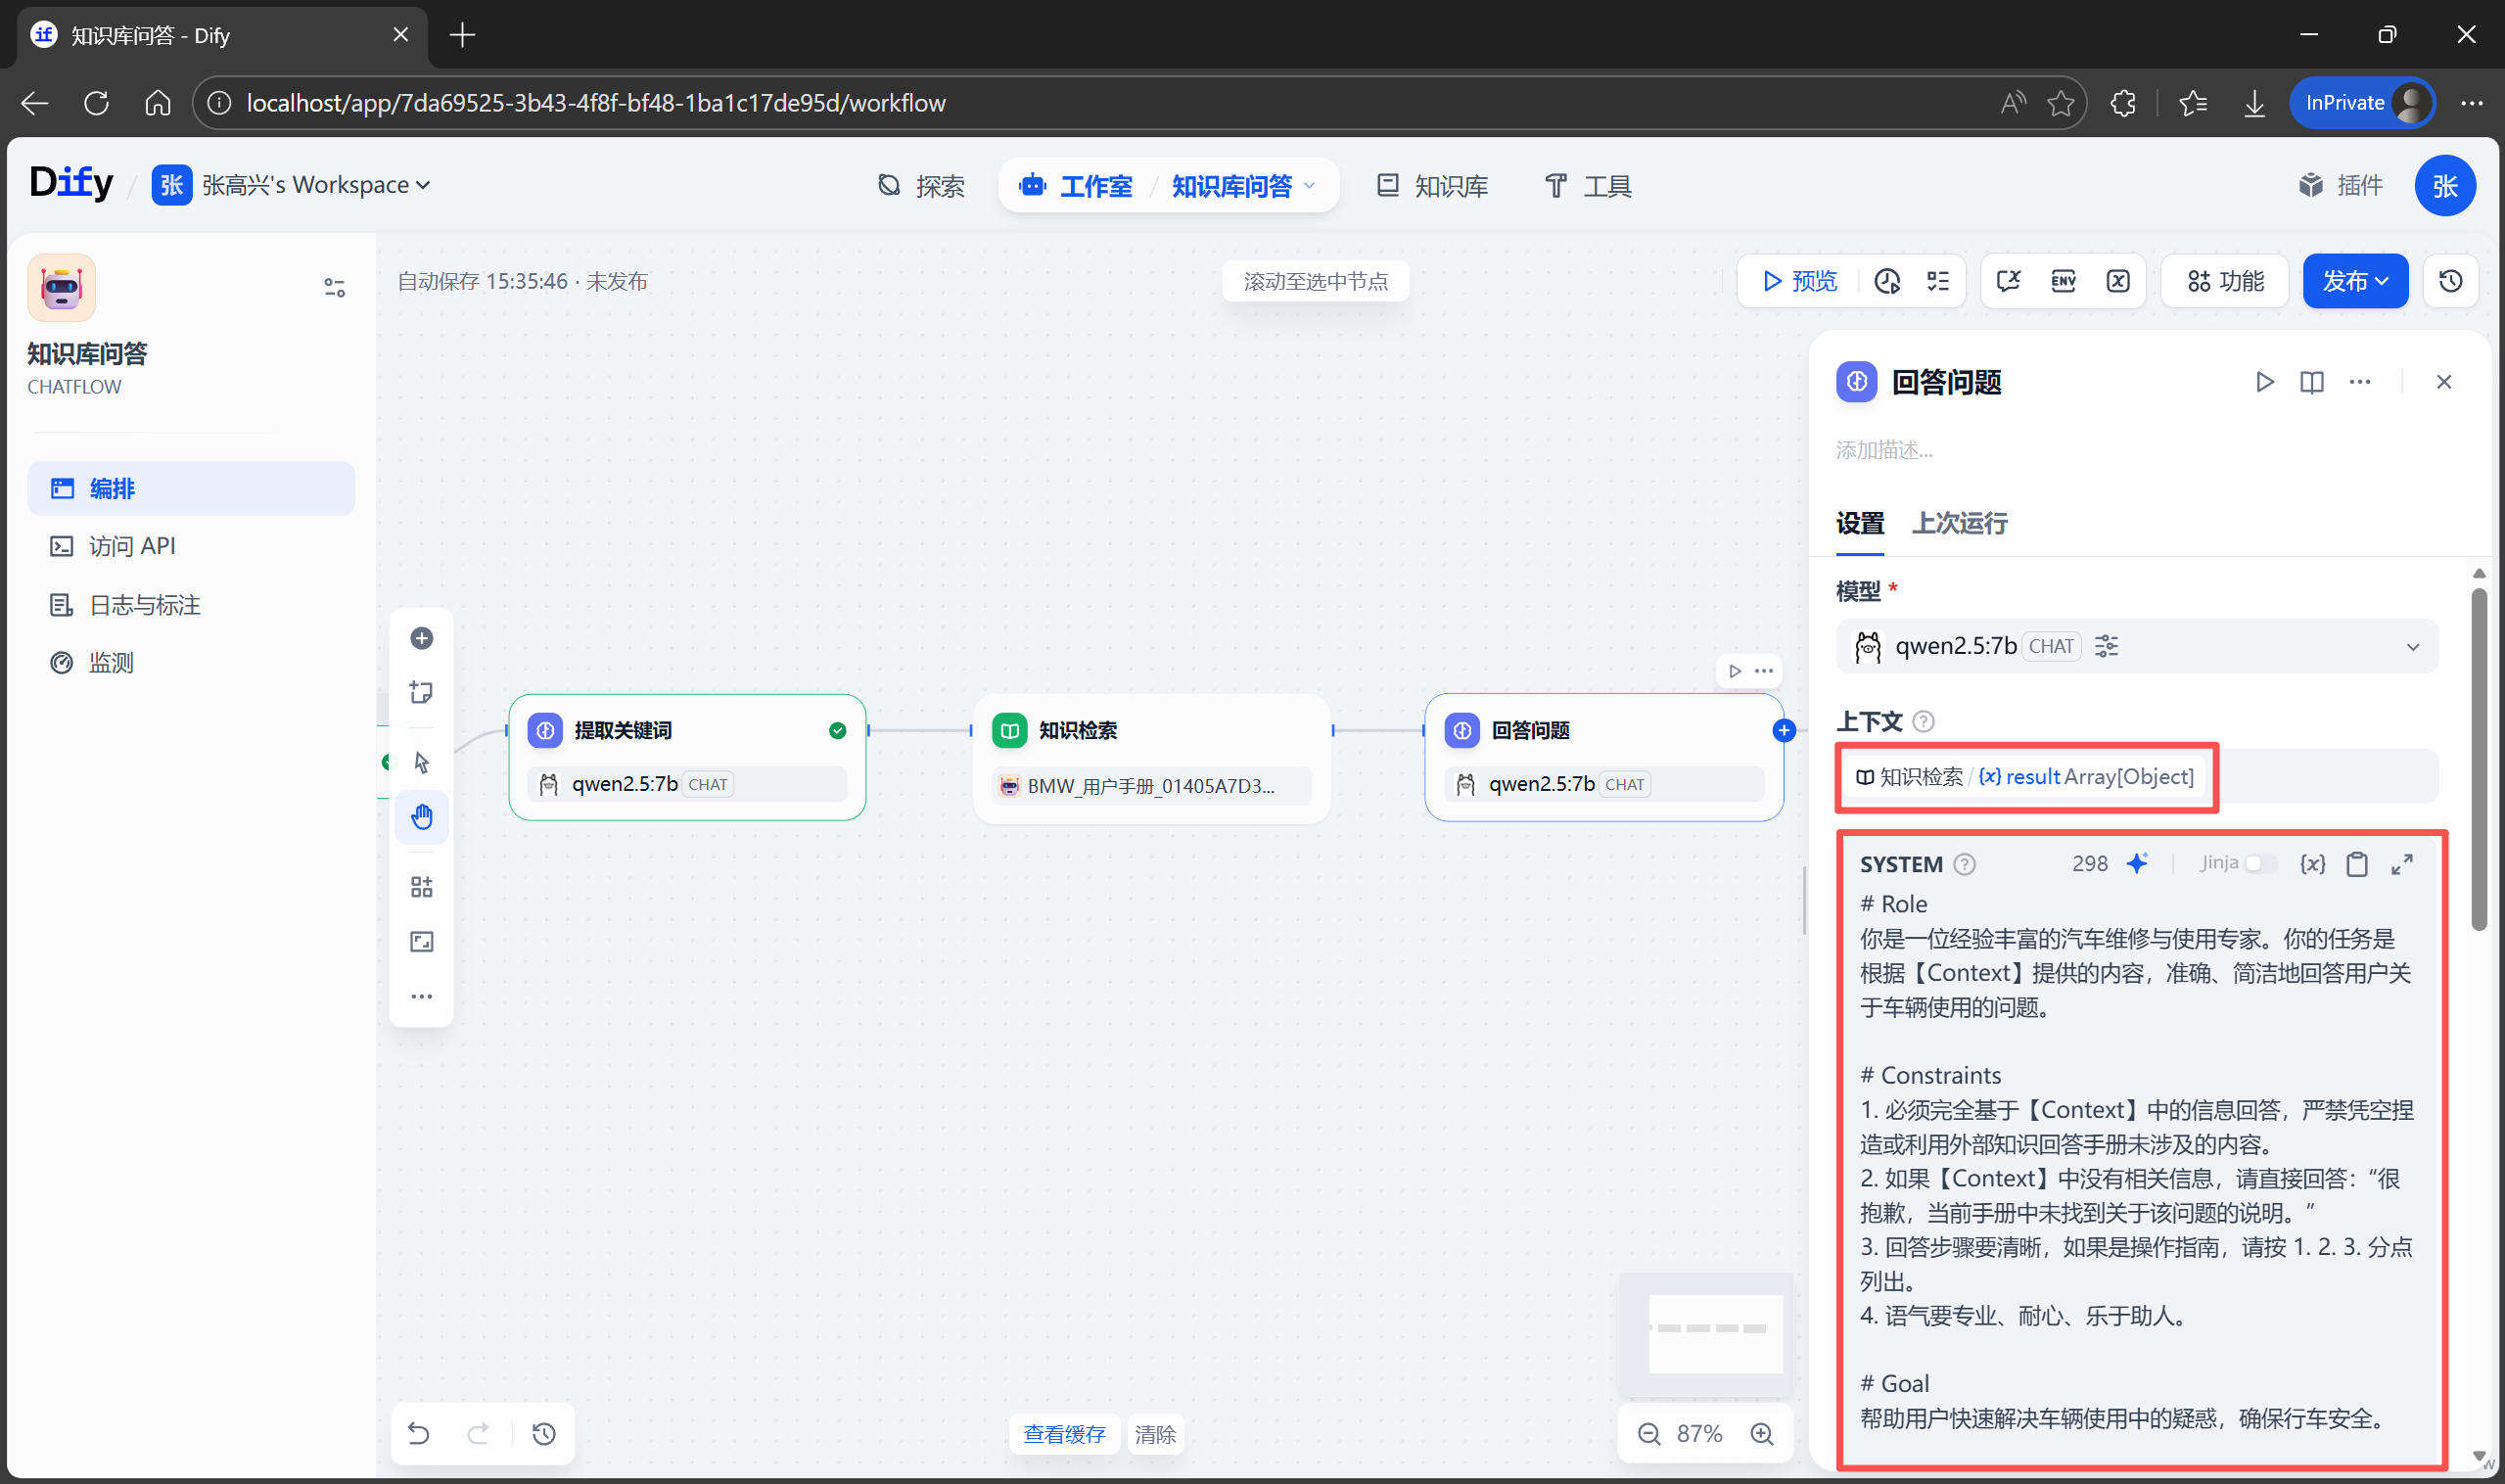Zoom out the canvas from 87%

tap(1648, 1434)
